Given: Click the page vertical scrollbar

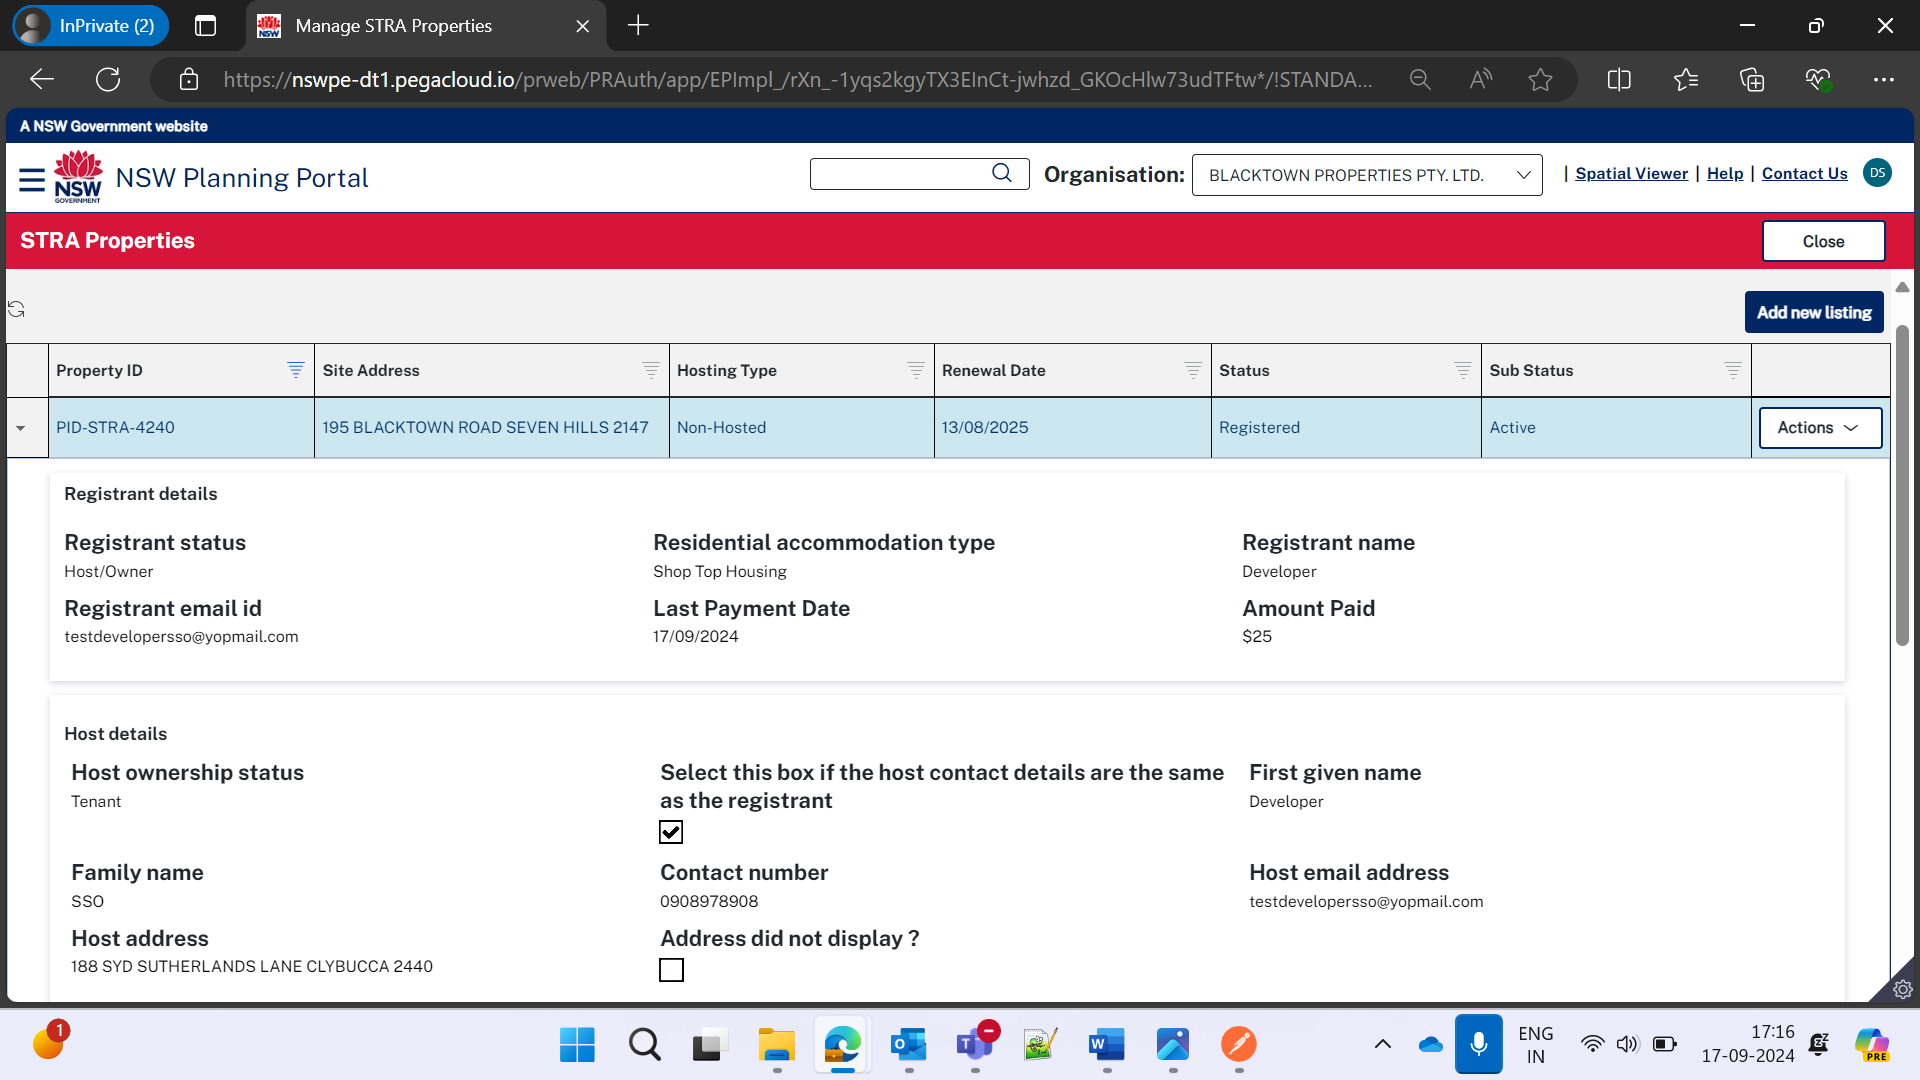Looking at the screenshot, I should 1902,485.
